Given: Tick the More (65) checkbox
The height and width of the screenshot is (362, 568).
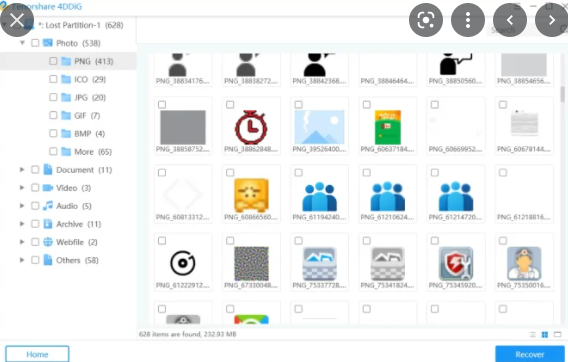Looking at the screenshot, I should click(53, 151).
